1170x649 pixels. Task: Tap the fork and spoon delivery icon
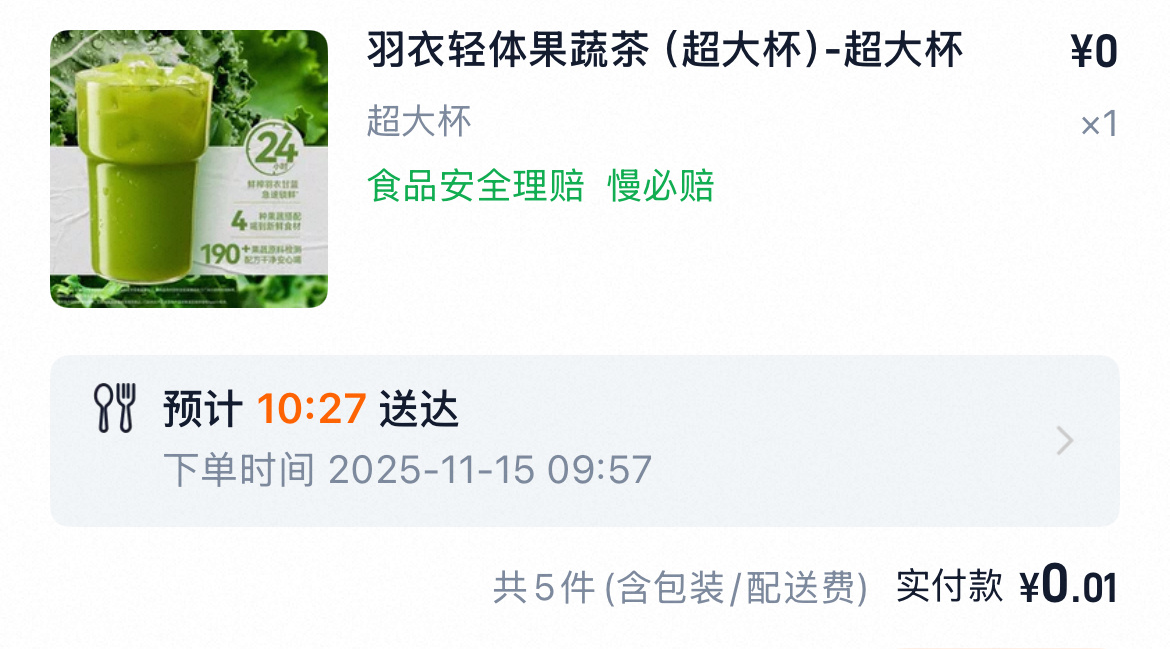pos(115,409)
